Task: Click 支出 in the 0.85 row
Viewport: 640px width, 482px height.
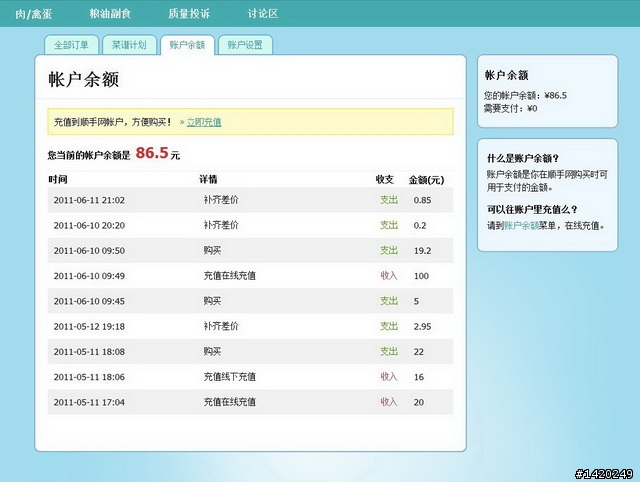Action: click(389, 200)
